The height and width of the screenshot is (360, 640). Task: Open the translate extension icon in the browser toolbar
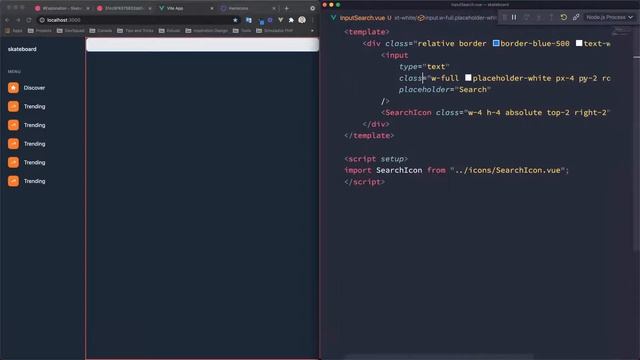pyautogui.click(x=249, y=20)
